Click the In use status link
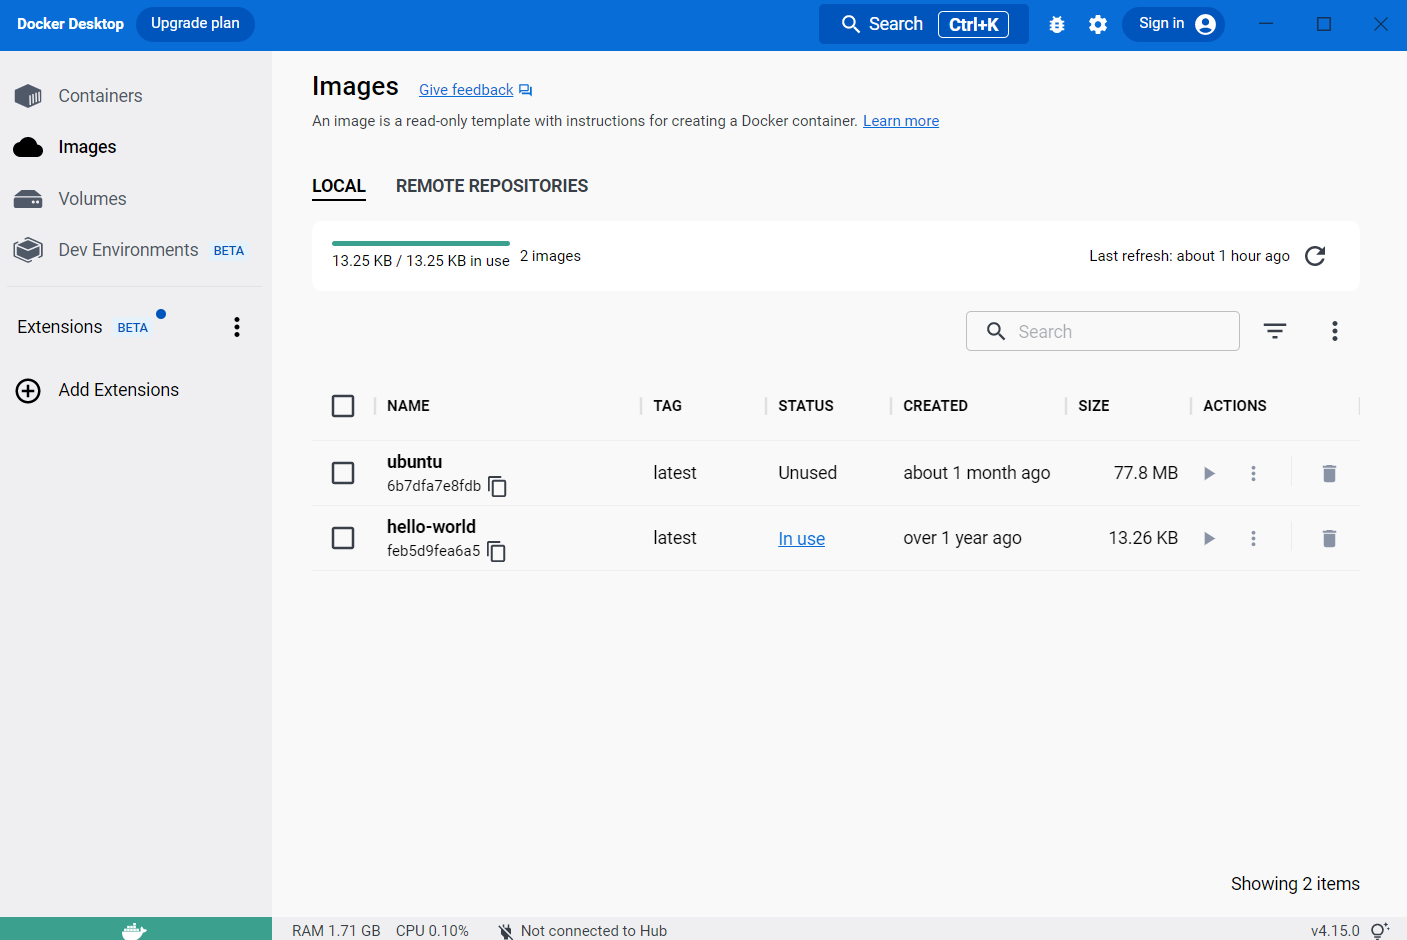The width and height of the screenshot is (1407, 940). 802,539
